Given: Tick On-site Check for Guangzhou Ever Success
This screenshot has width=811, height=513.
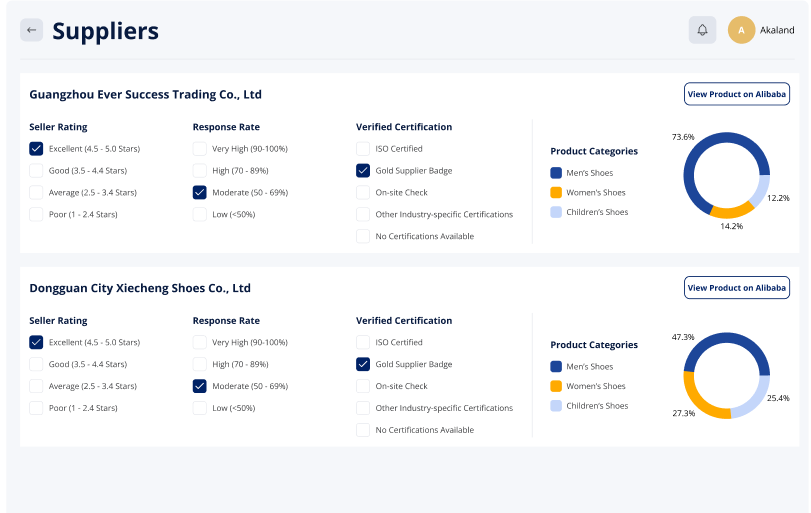Looking at the screenshot, I should 363,193.
